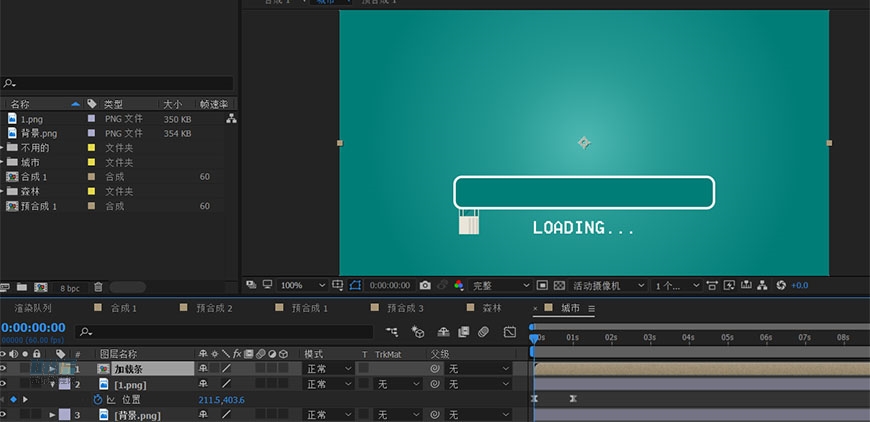Hide the [背景.png] layer eye
Viewport: 870px width, 422px height.
tap(3, 414)
